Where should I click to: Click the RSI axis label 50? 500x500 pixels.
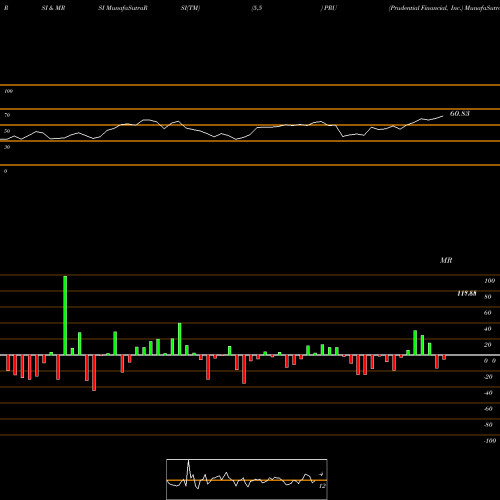tap(7, 131)
